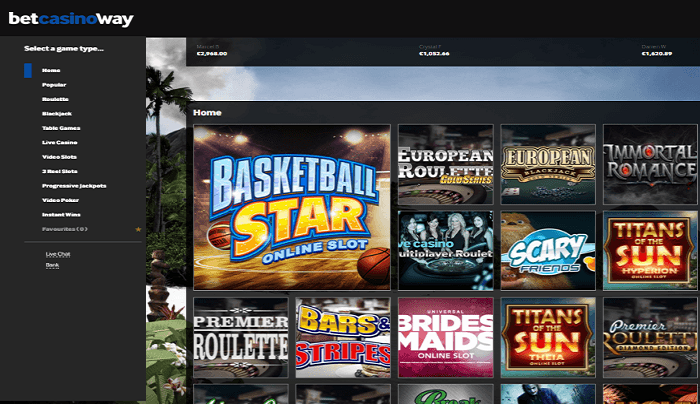Click the Marcel B winner entry

[212, 50]
